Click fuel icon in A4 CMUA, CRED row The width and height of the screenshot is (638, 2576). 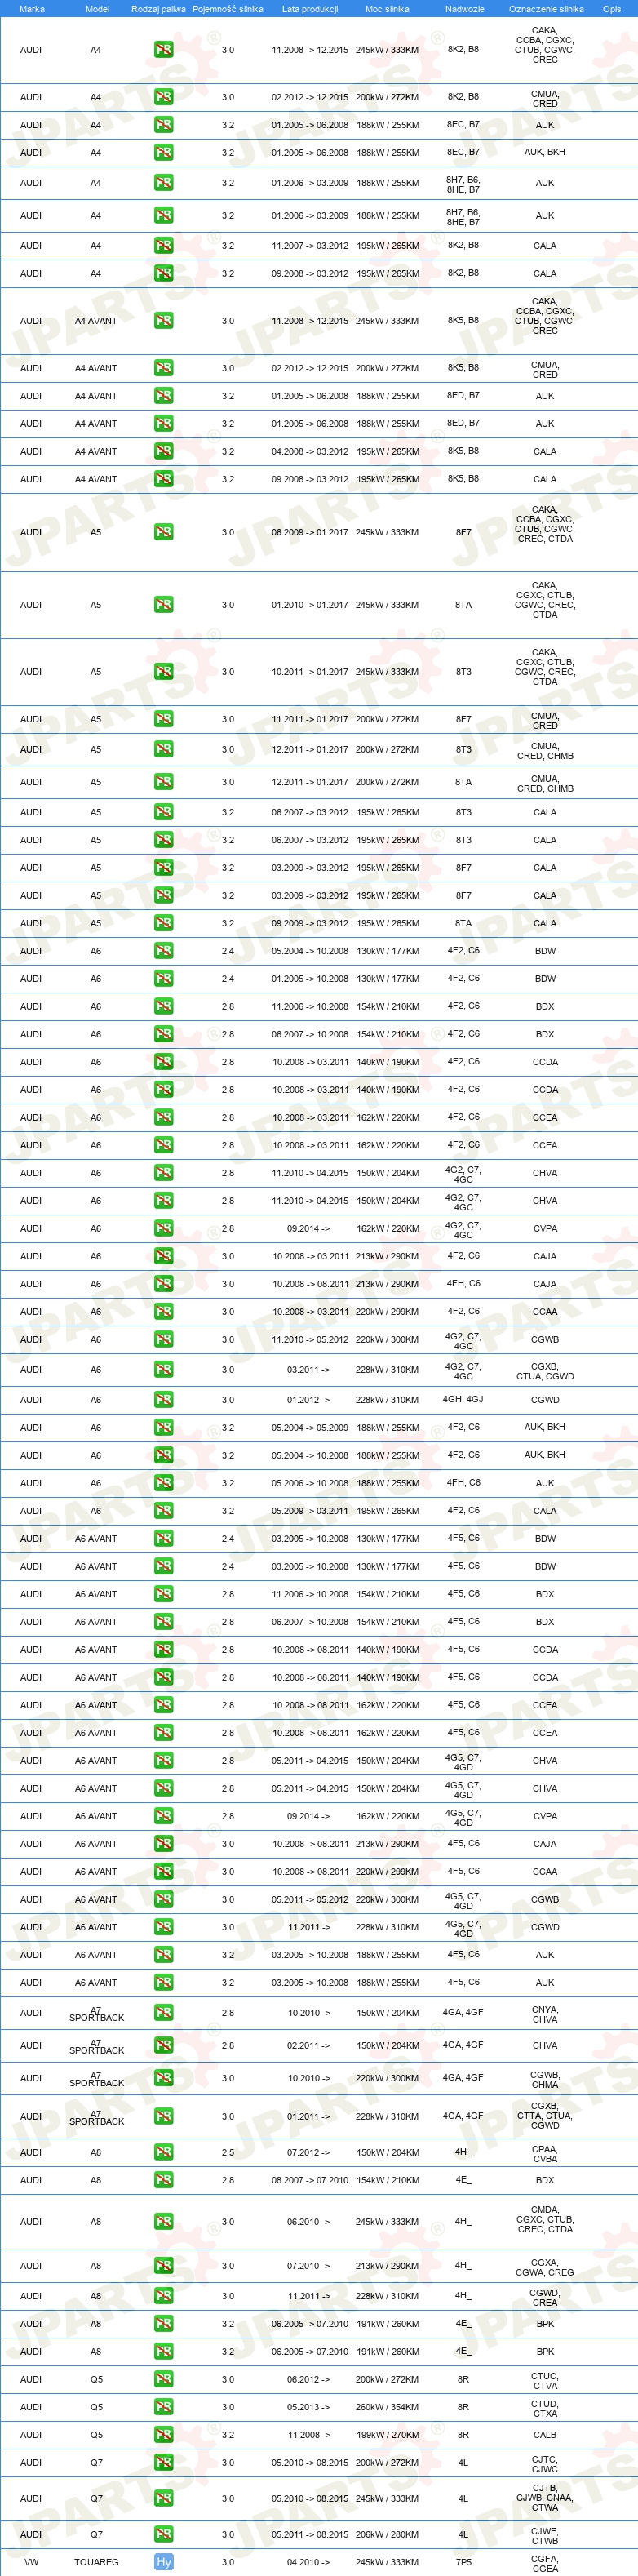pos(163,97)
